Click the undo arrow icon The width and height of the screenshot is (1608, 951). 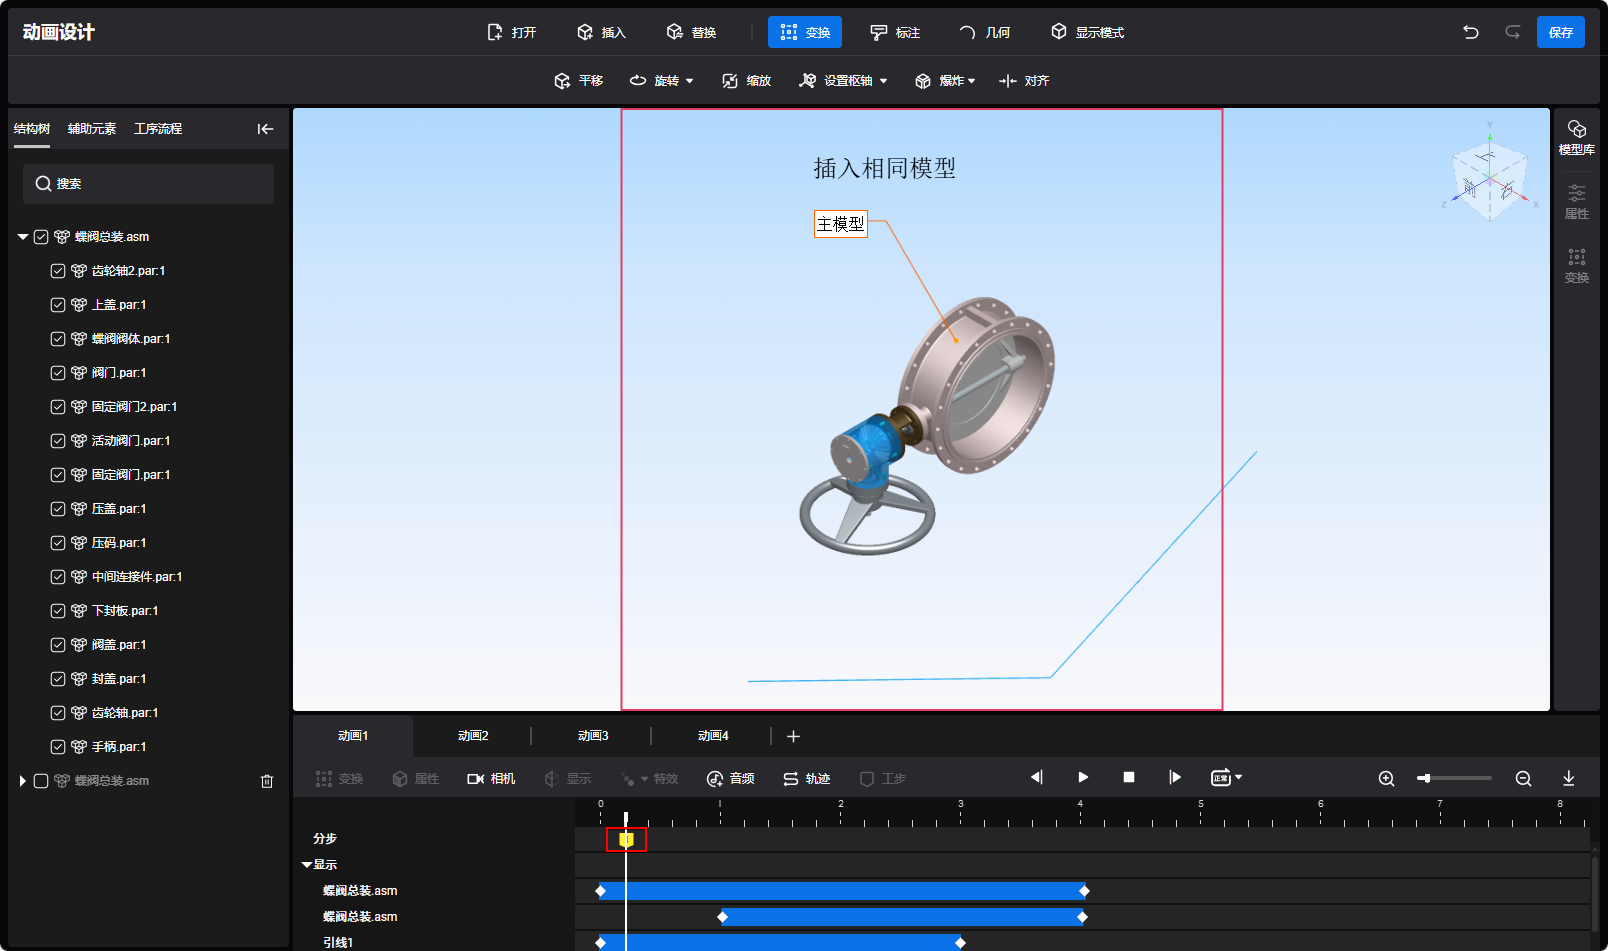[x=1470, y=32]
